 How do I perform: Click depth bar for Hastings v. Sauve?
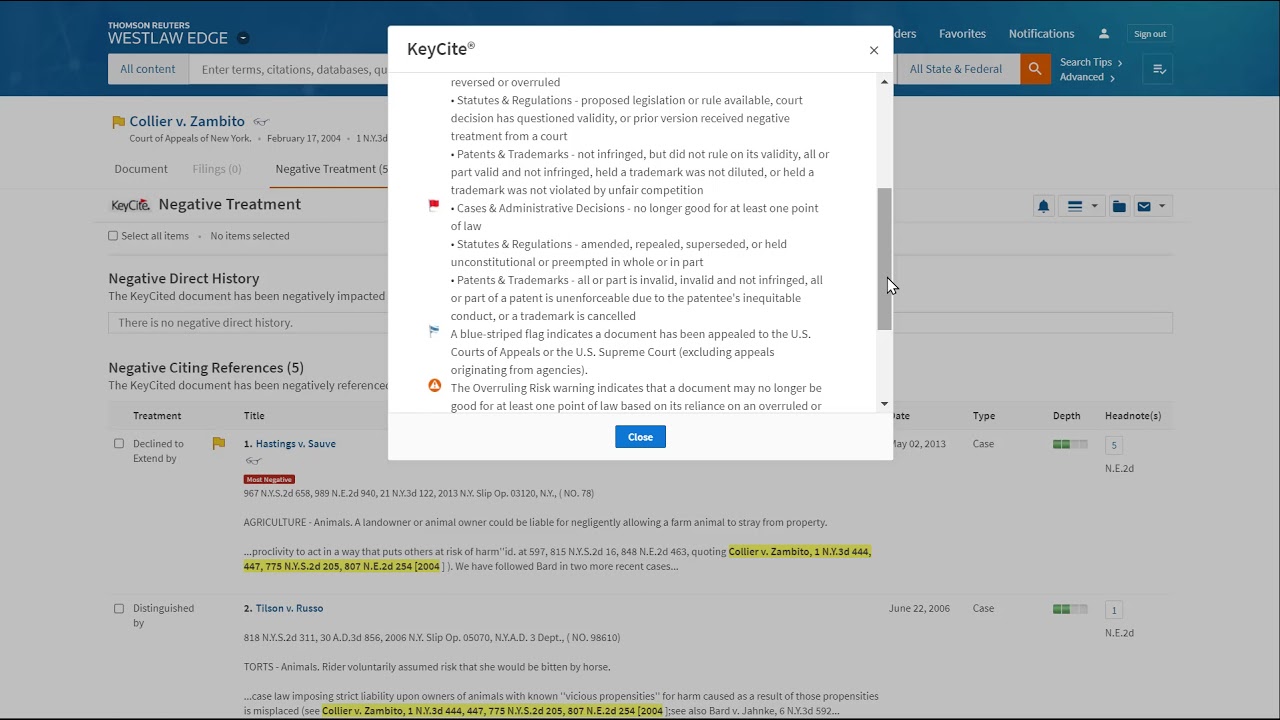coord(1070,444)
